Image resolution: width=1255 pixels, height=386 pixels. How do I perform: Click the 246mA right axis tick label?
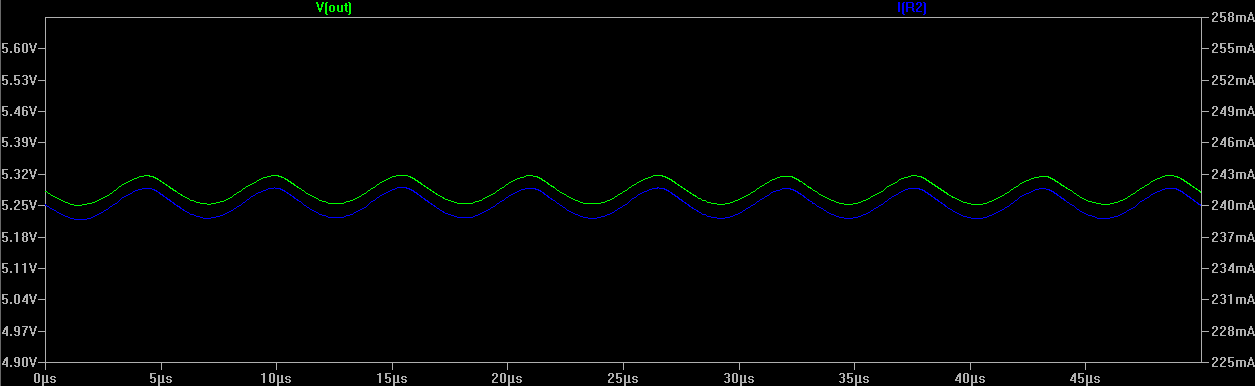pyautogui.click(x=1232, y=142)
